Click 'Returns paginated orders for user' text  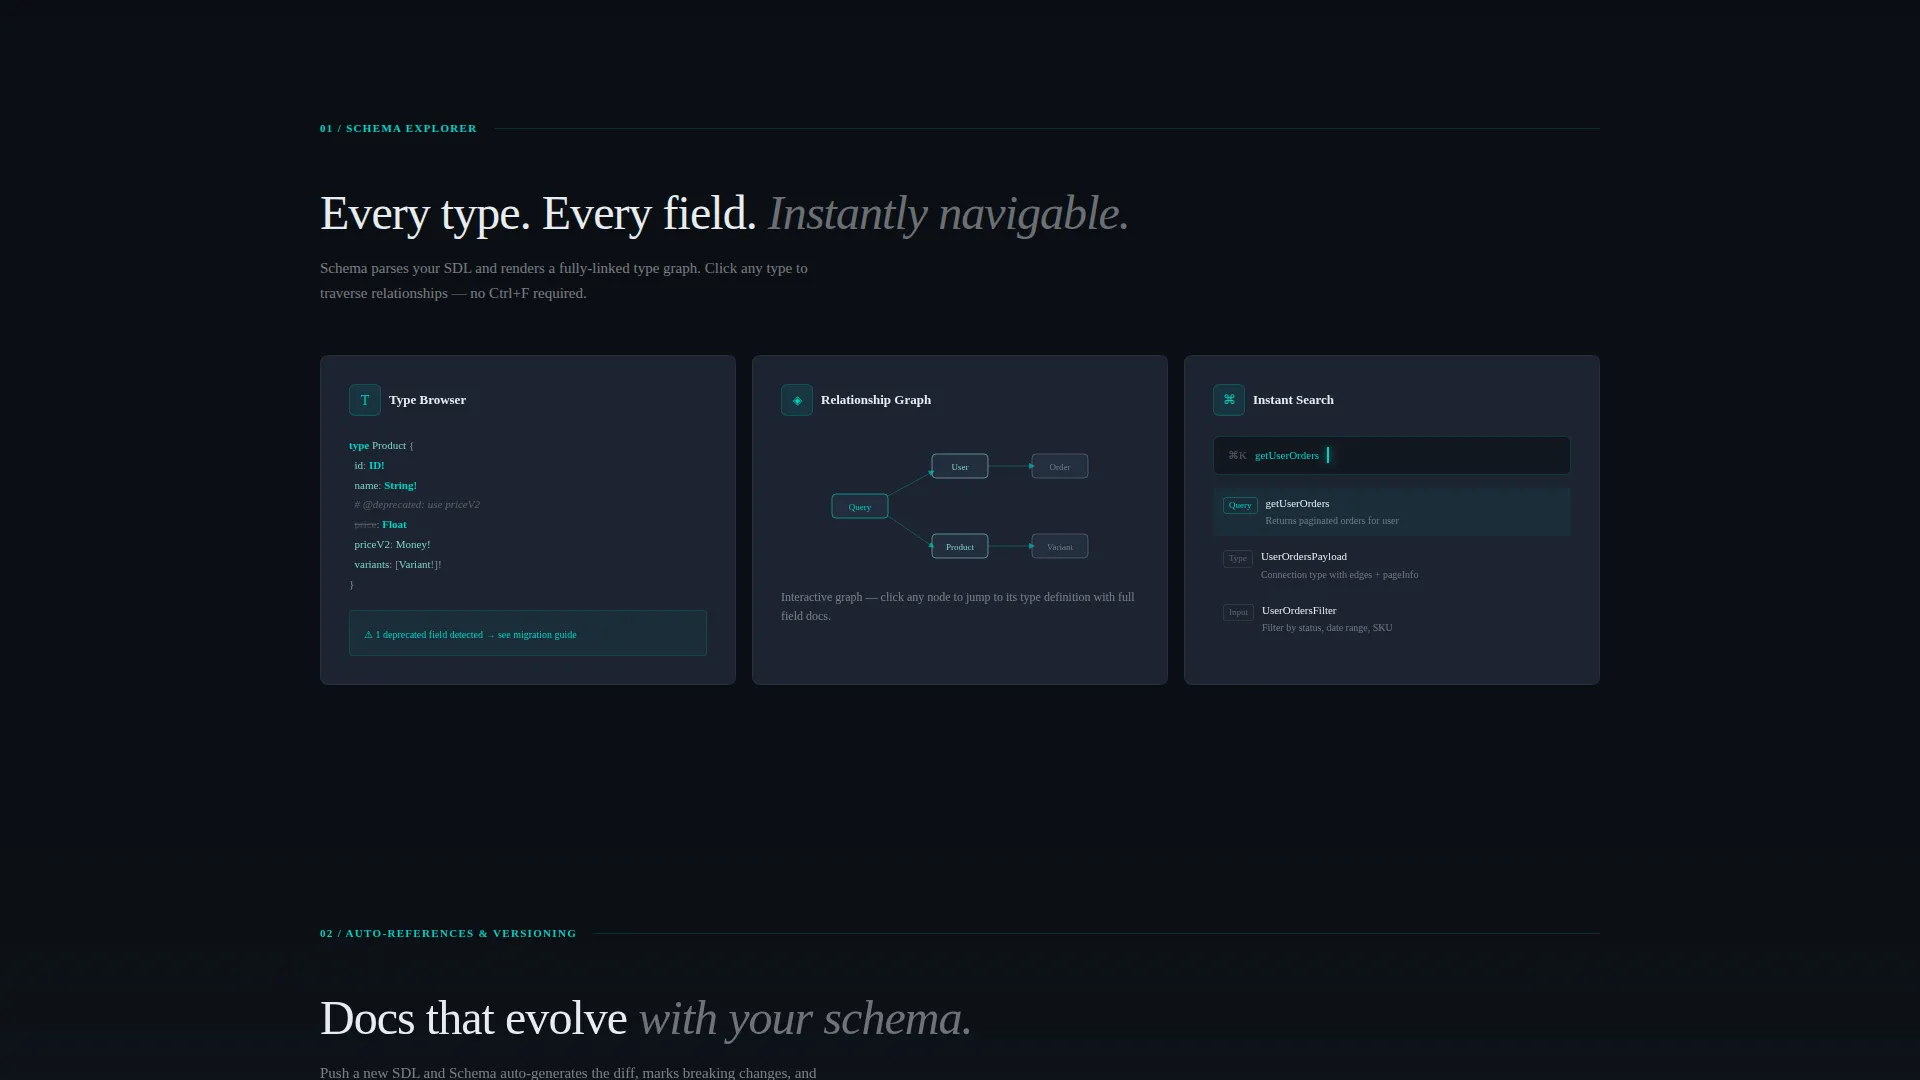1331,521
